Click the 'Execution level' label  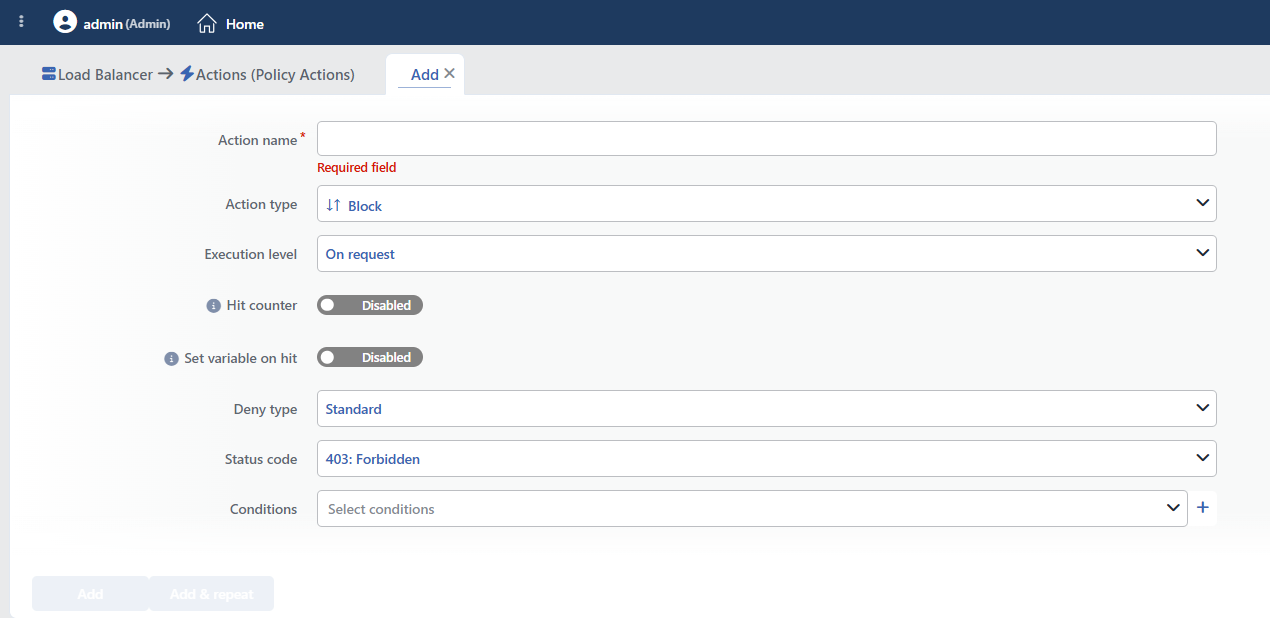(x=251, y=254)
